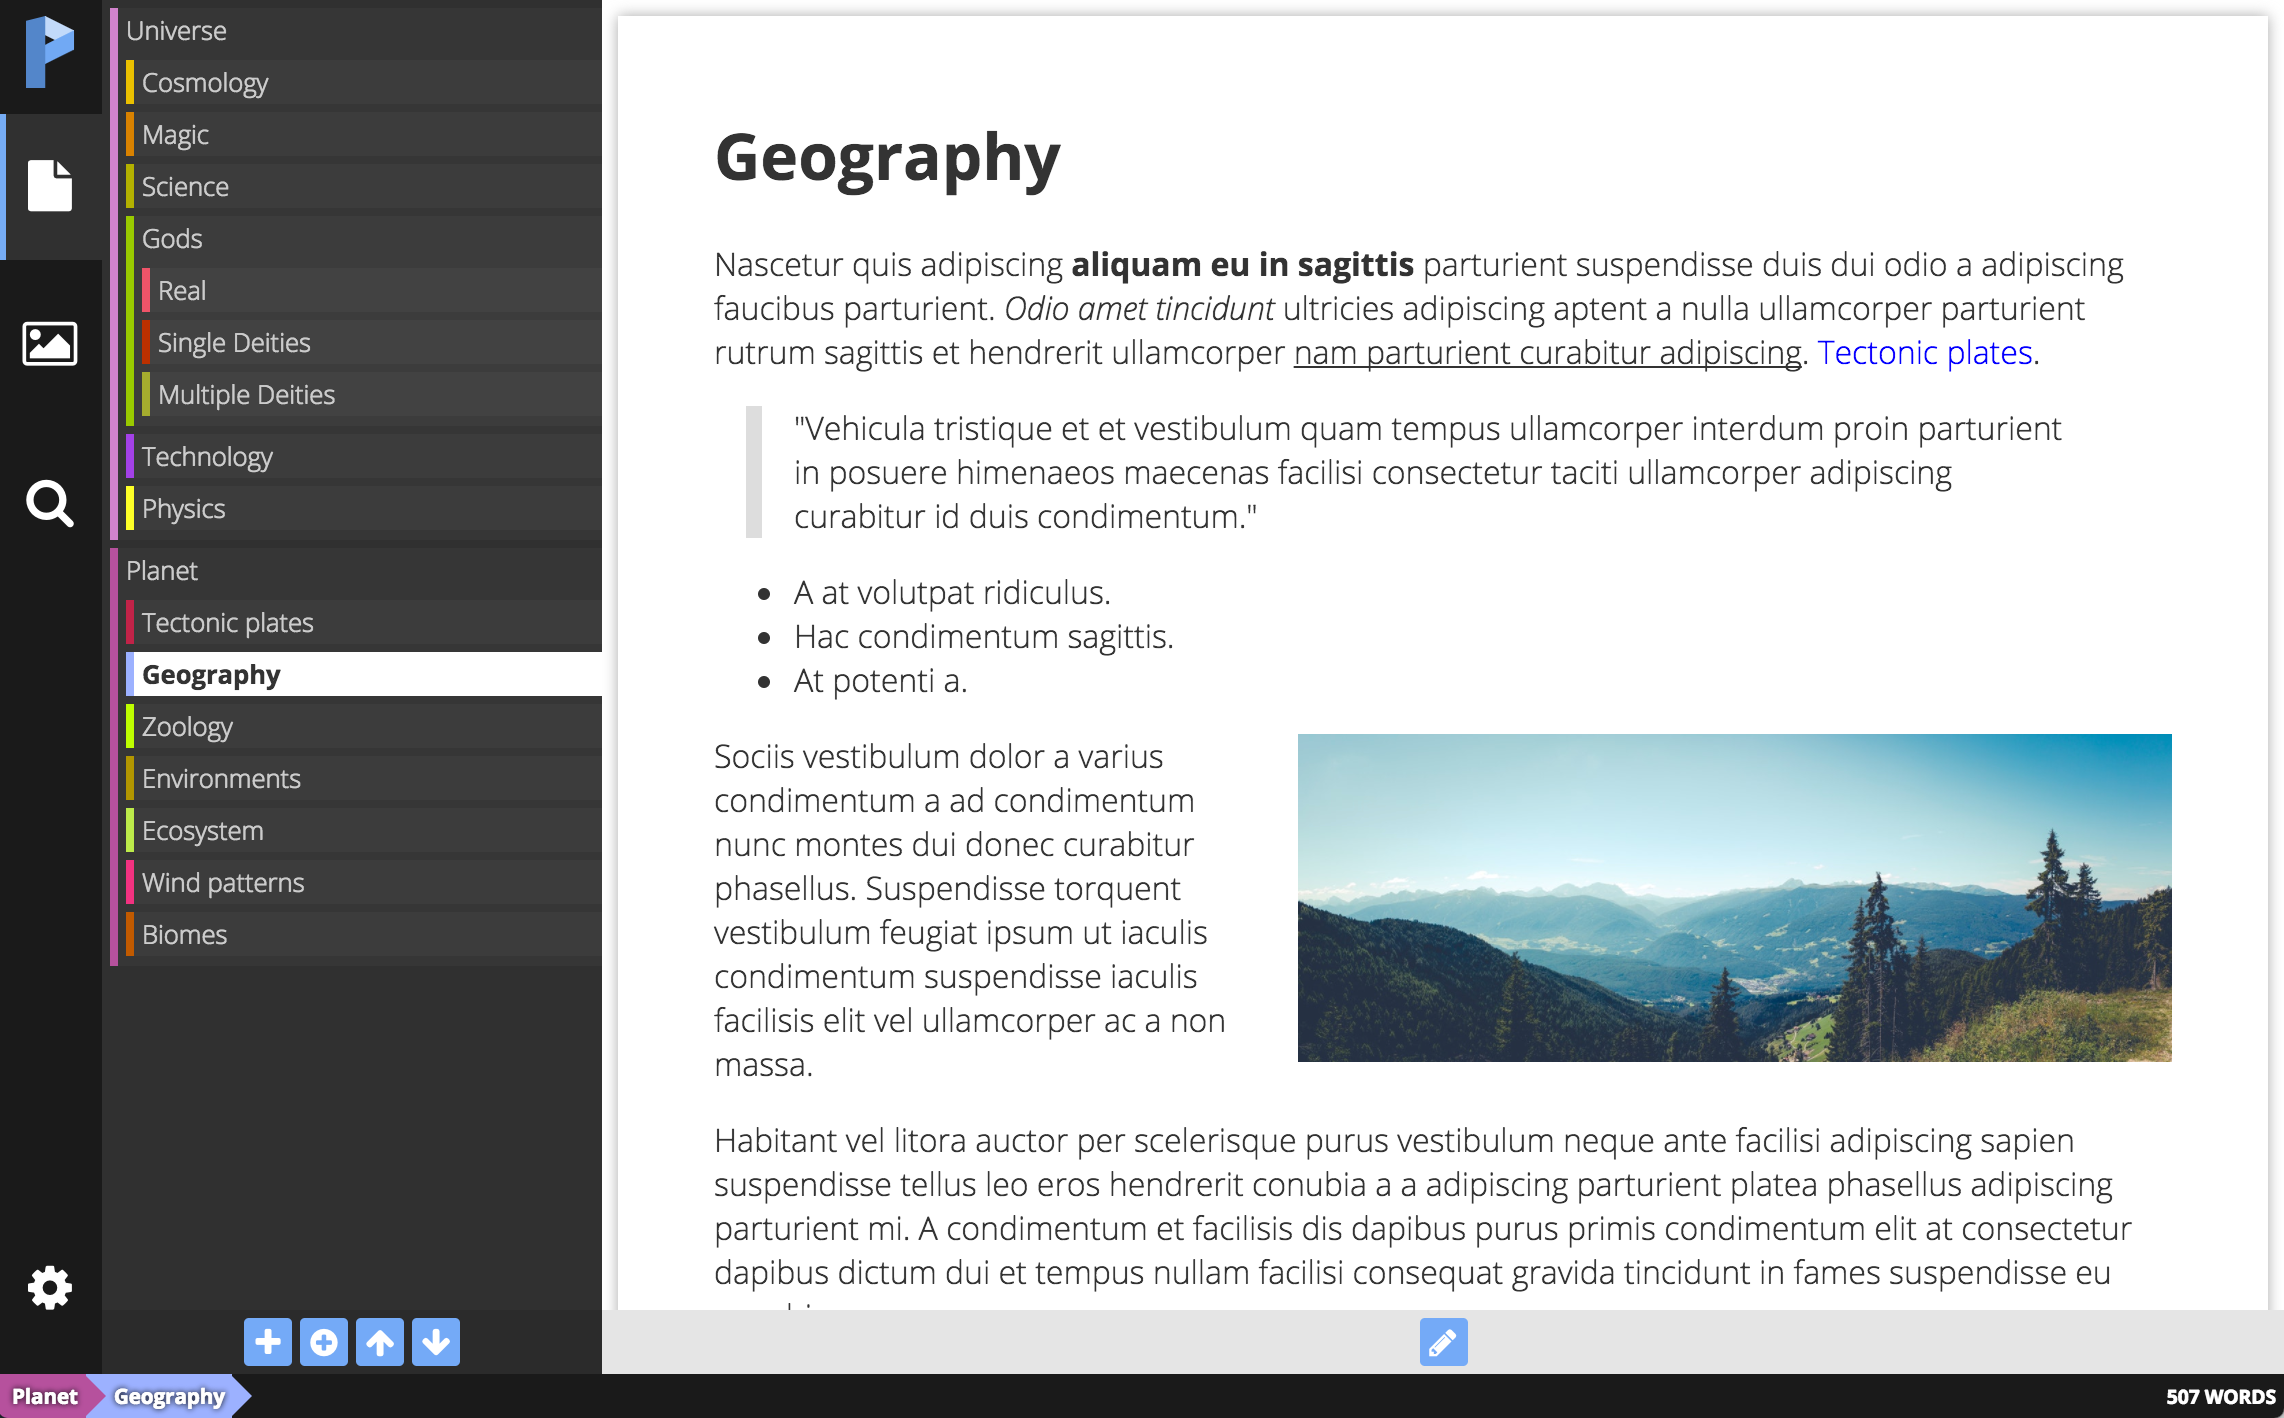This screenshot has height=1418, width=2284.
Task: Click the Geography breadcrumb in the status bar
Action: click(x=169, y=1397)
